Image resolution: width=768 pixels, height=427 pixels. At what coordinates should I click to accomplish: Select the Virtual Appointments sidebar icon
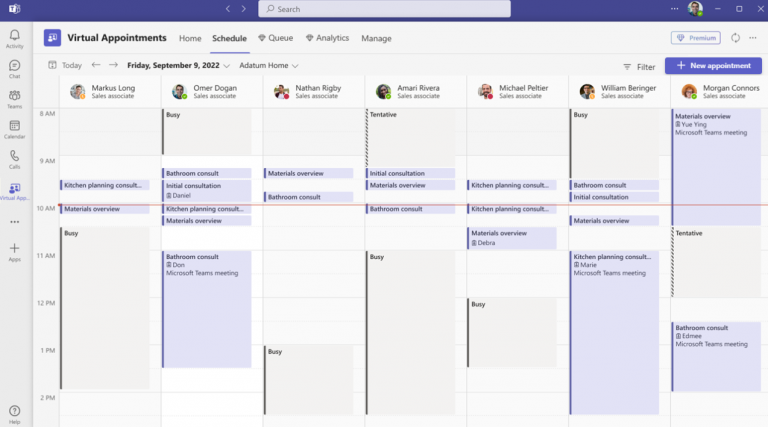tap(15, 191)
